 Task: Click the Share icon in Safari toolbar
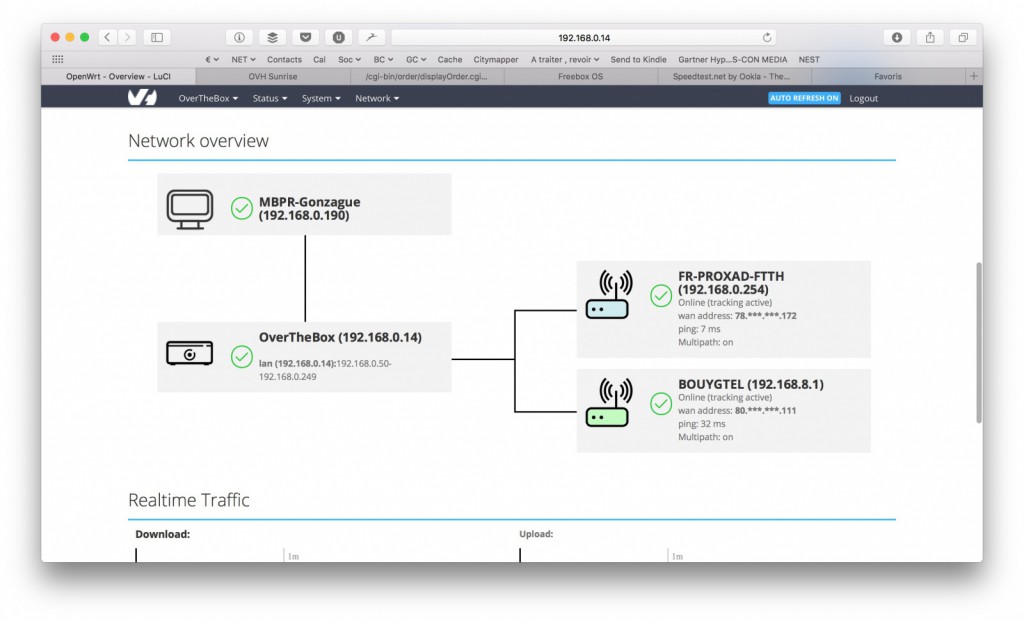930,37
